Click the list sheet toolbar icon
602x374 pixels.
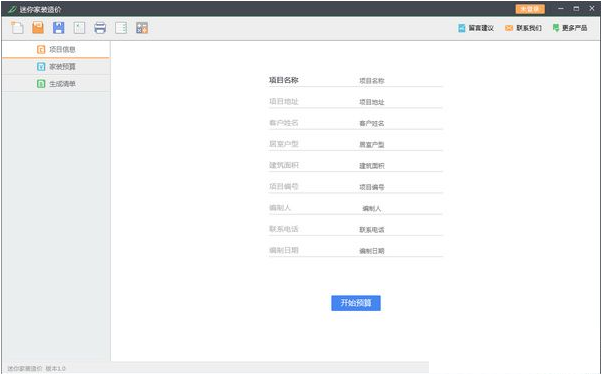point(121,28)
